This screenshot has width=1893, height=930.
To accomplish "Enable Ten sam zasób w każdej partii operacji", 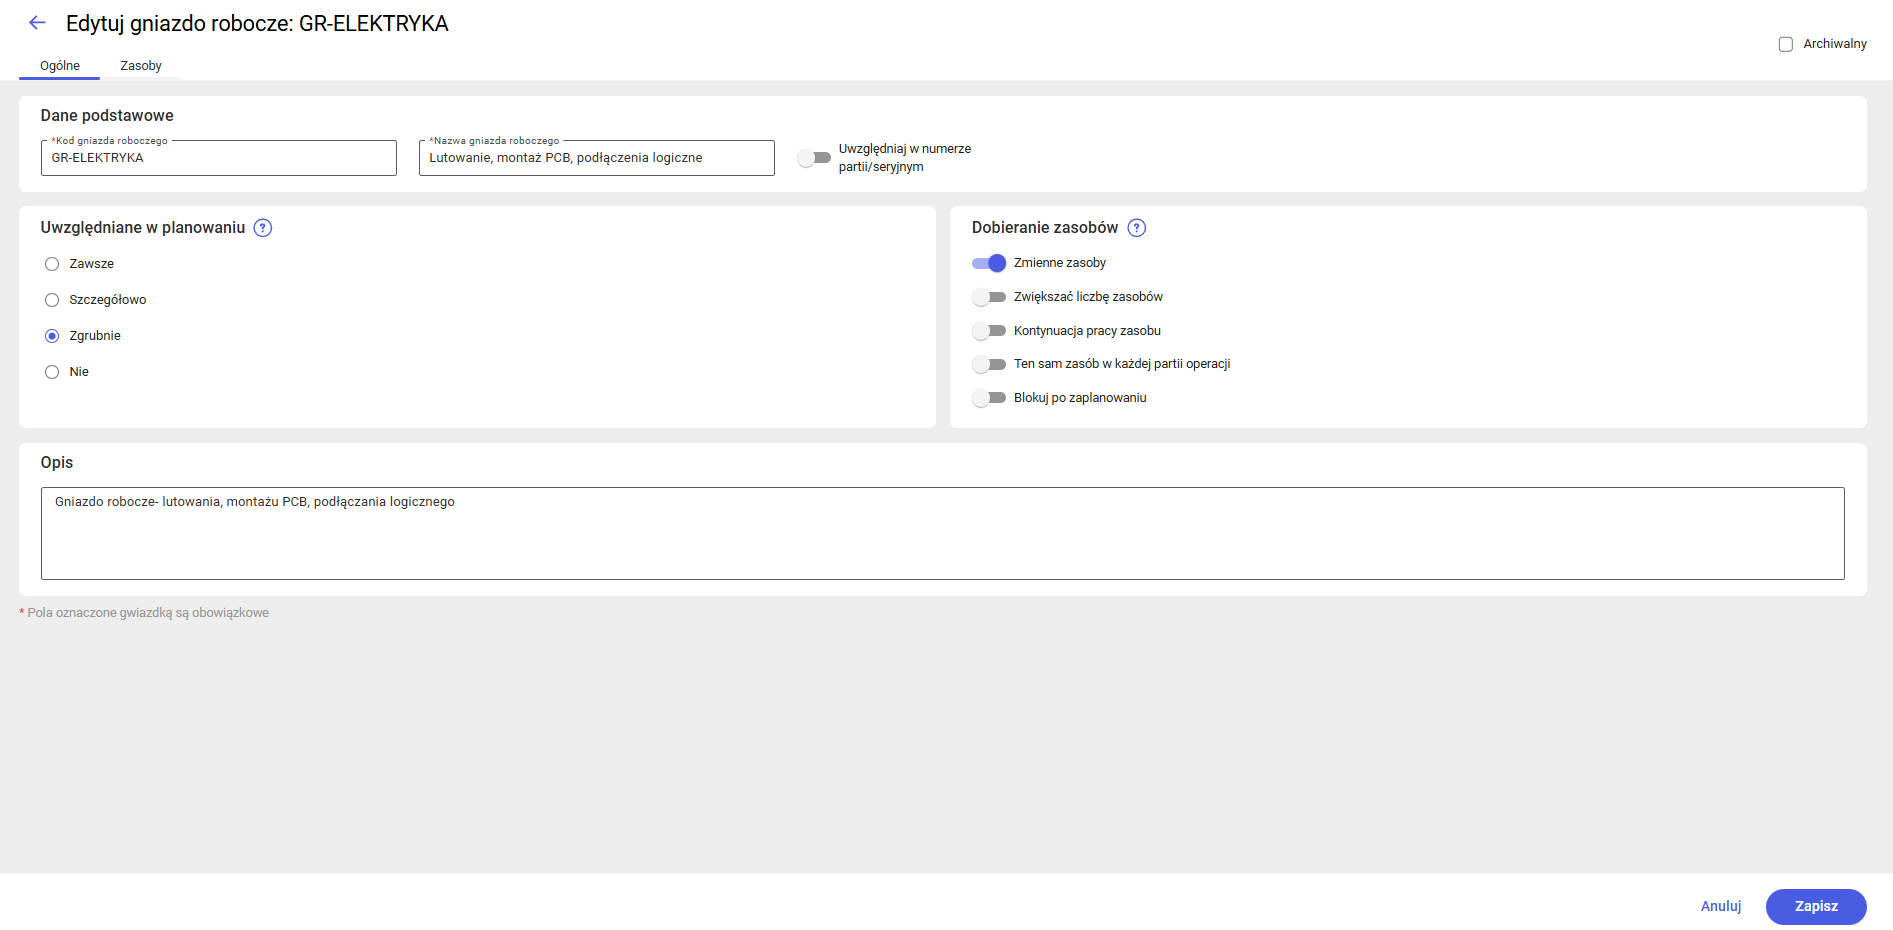I will [x=989, y=364].
